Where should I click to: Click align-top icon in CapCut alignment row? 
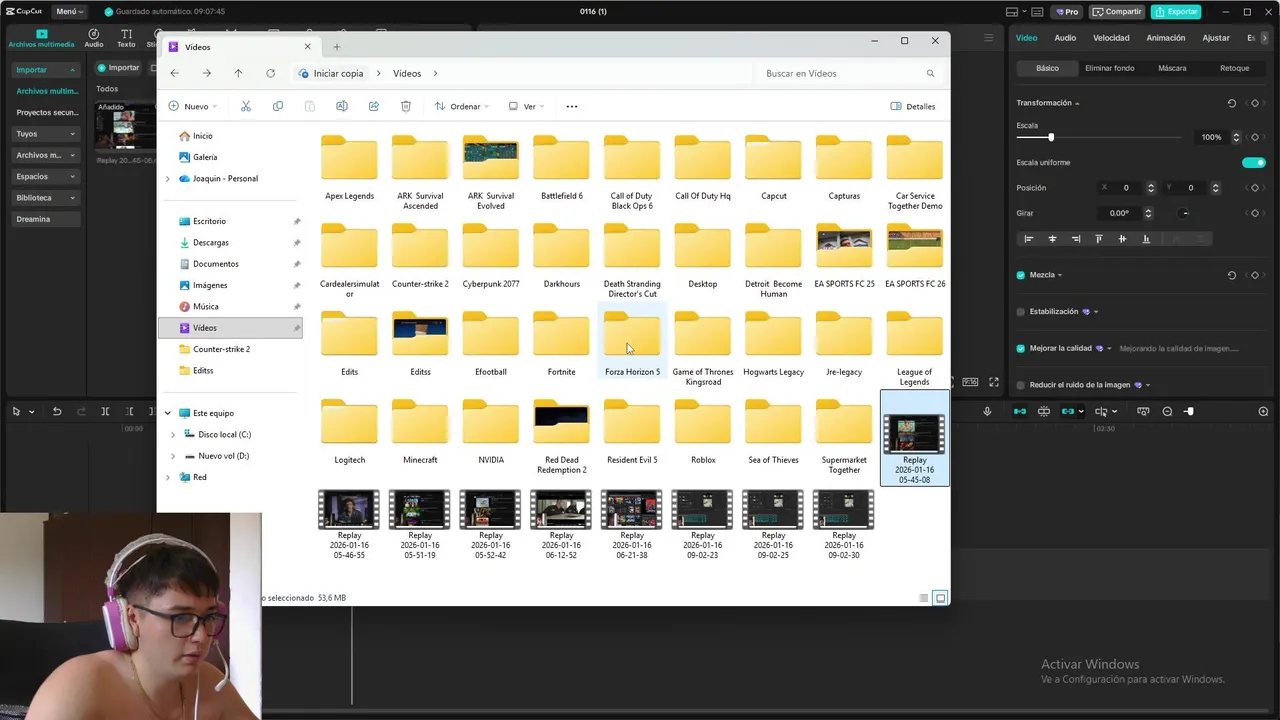(1099, 239)
